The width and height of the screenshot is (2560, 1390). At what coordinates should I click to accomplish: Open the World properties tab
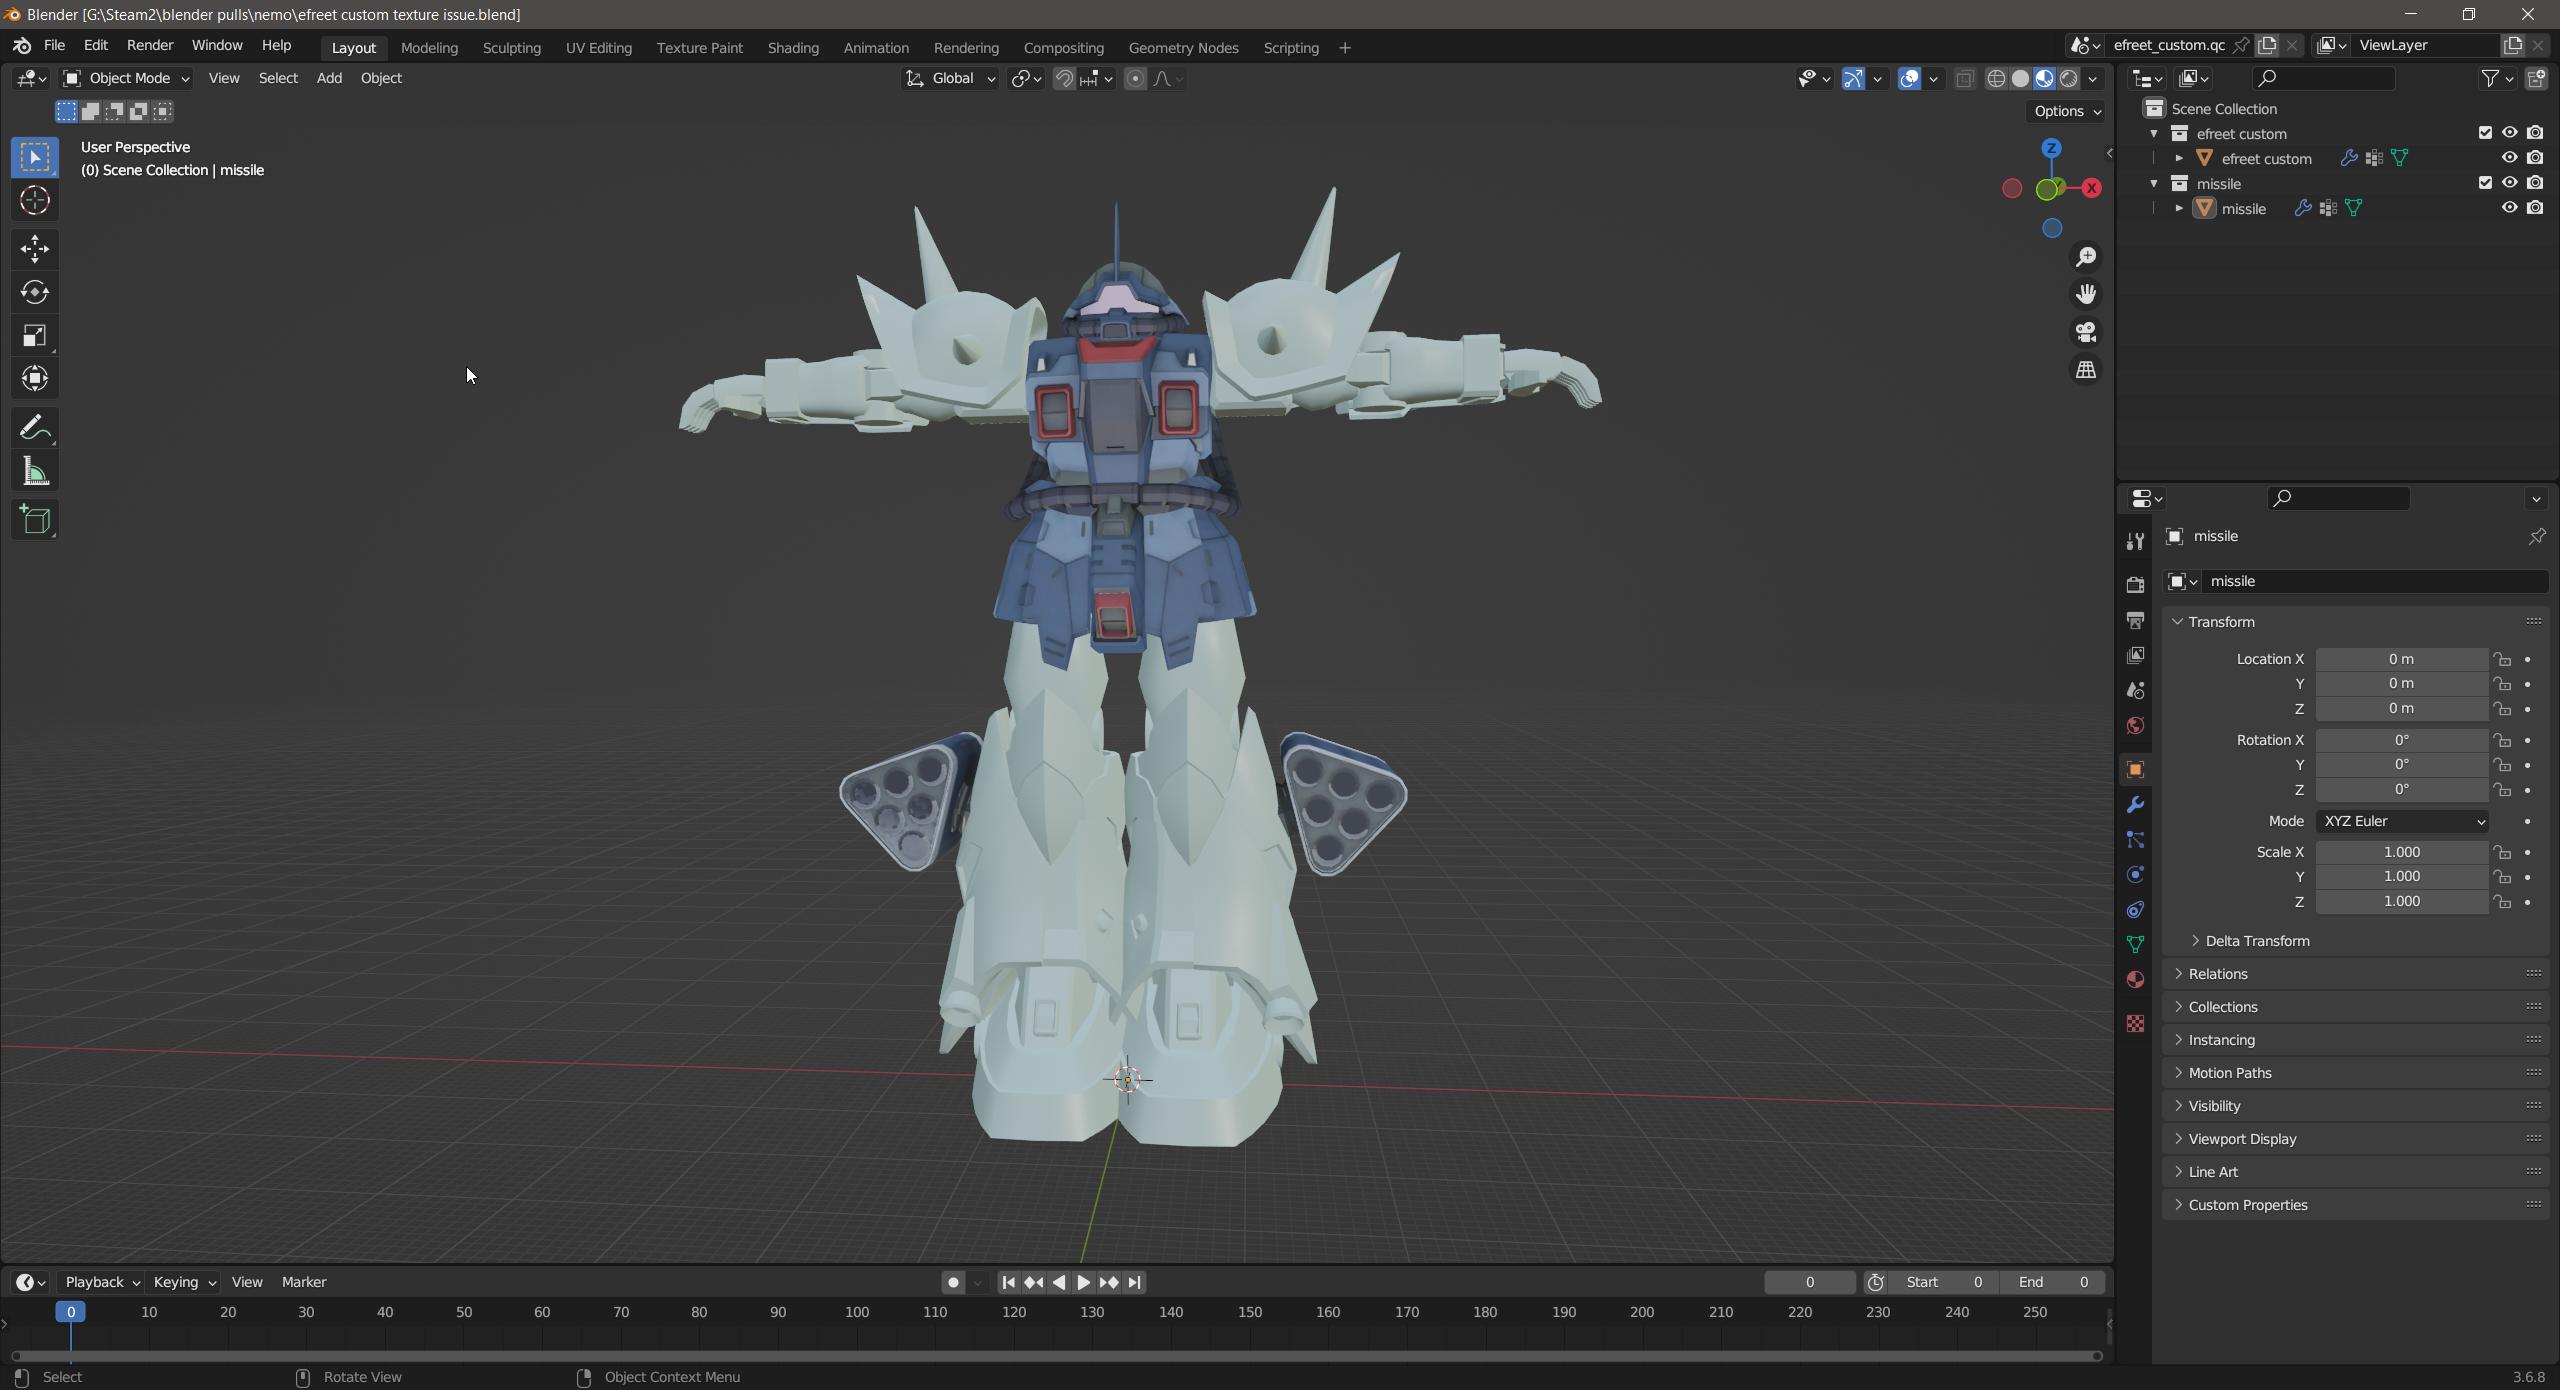pyautogui.click(x=2135, y=725)
